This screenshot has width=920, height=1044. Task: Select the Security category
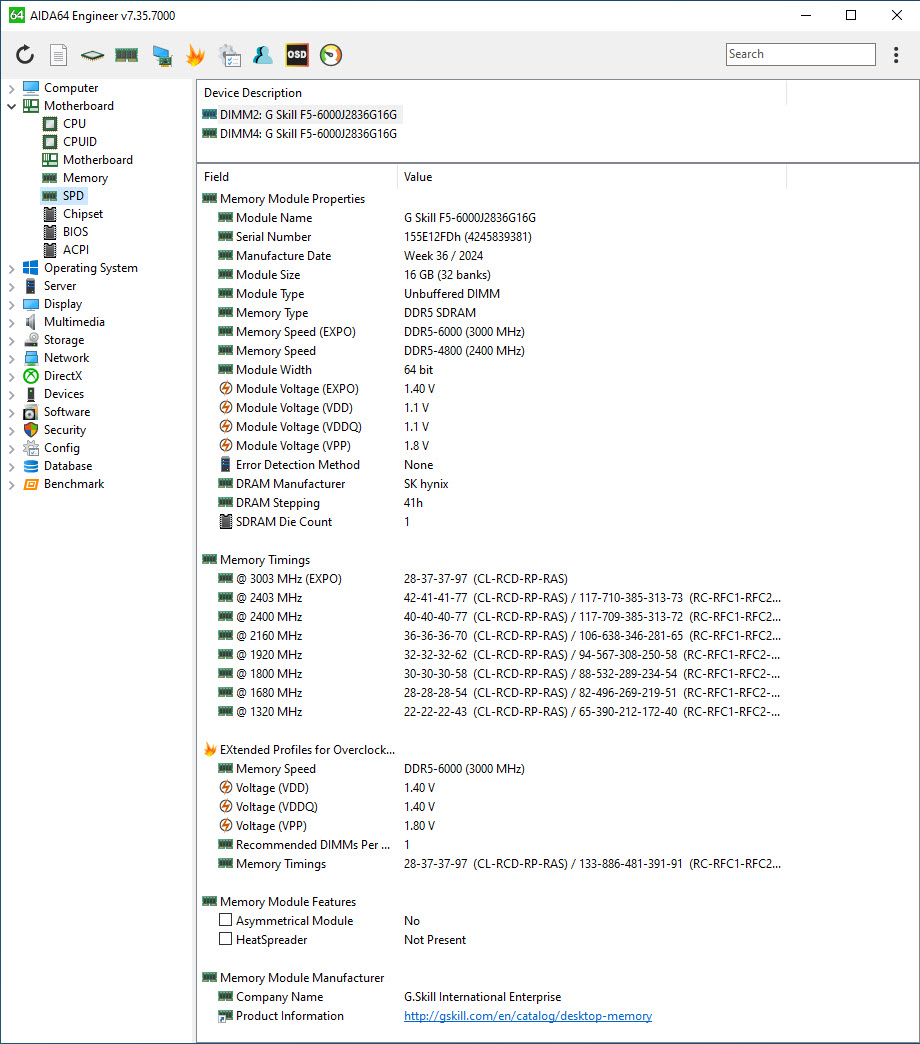[65, 430]
